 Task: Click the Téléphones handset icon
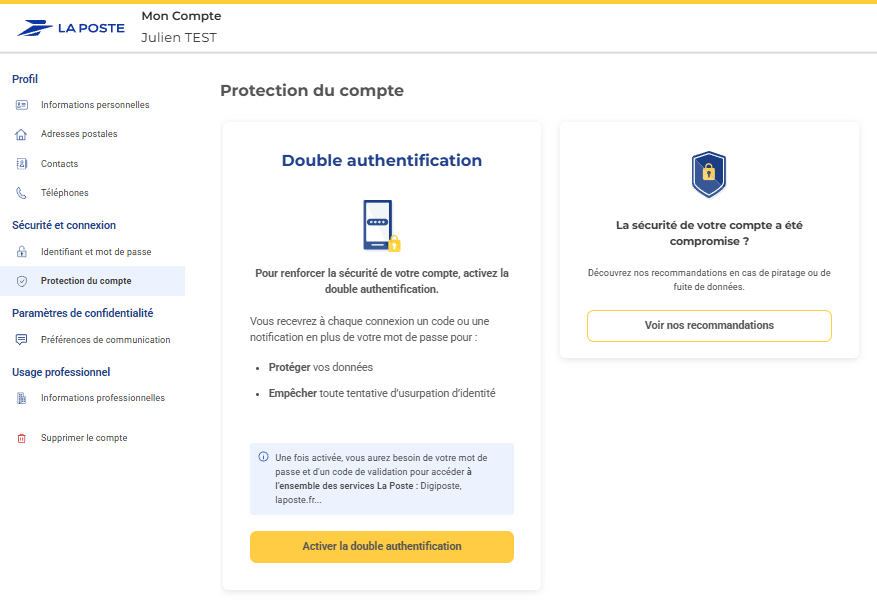pyautogui.click(x=22, y=193)
